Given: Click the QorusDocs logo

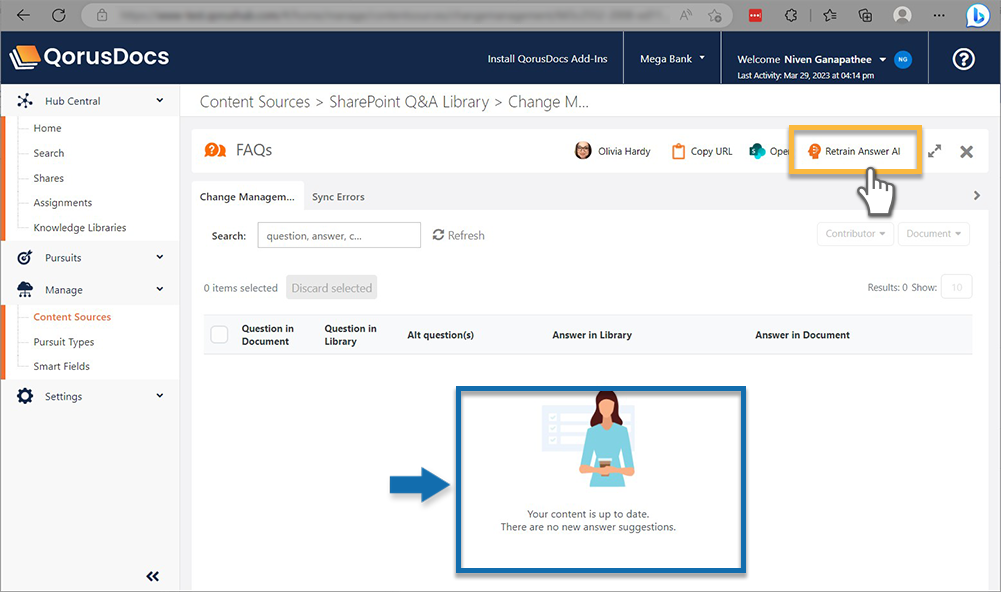Looking at the screenshot, I should tap(89, 57).
